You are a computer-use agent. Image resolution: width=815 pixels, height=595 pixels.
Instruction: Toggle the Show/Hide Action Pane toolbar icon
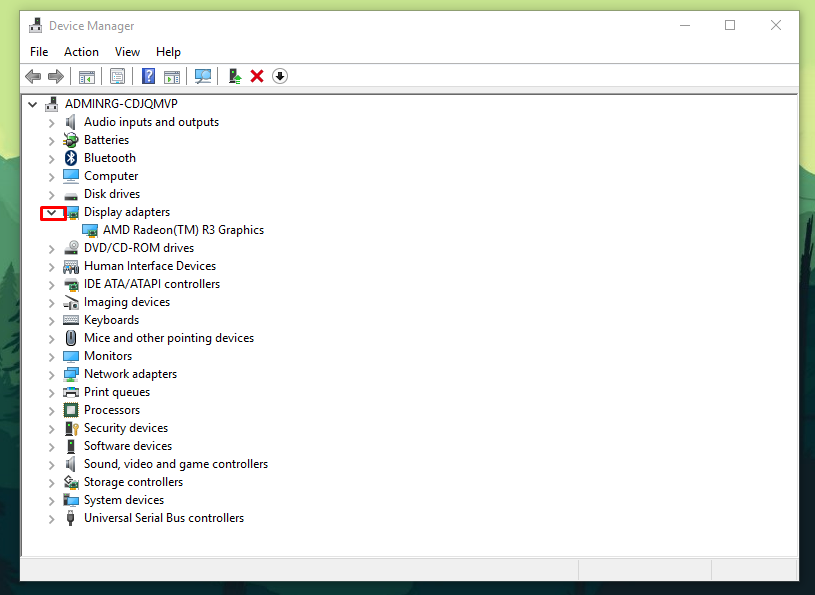coord(172,76)
